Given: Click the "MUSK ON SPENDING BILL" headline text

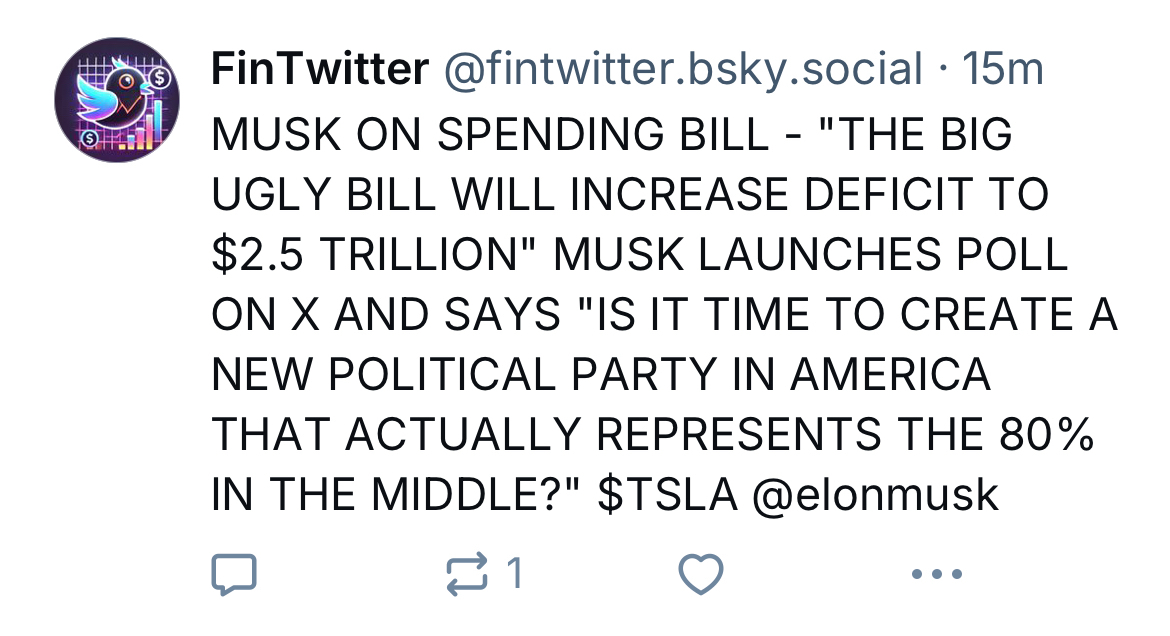Looking at the screenshot, I should (492, 134).
